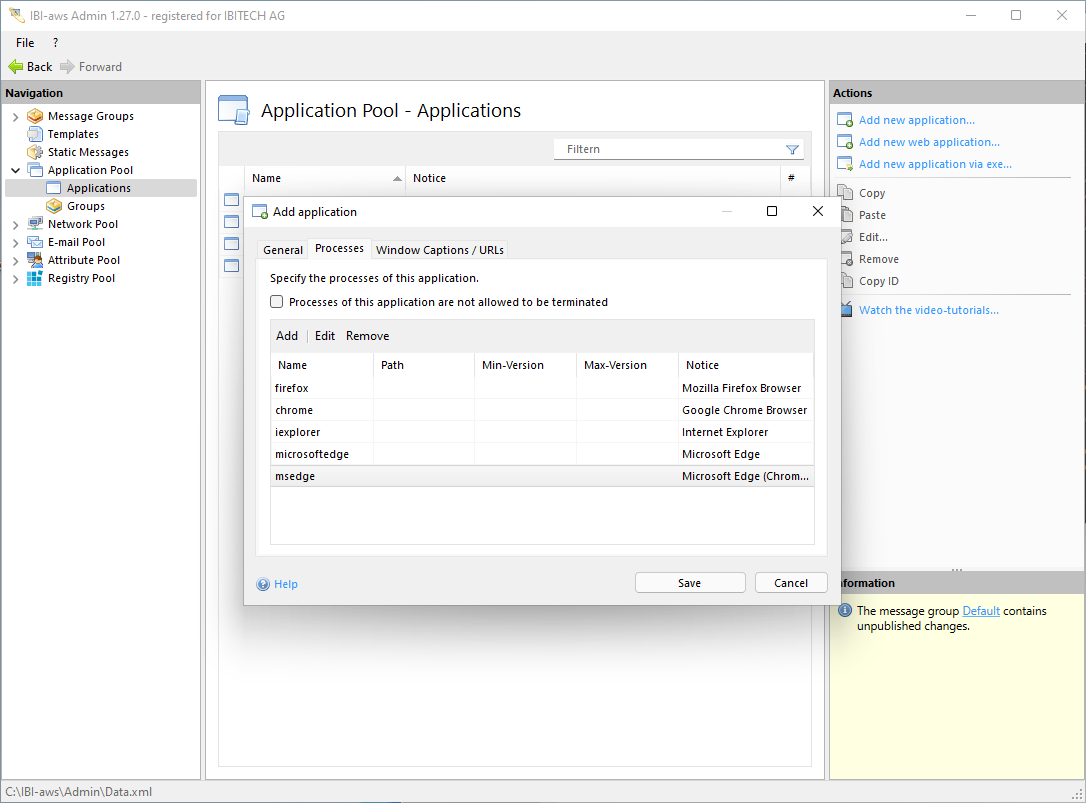Collapse the Application Pool tree node
Screen dimensions: 1086x803
(15, 171)
